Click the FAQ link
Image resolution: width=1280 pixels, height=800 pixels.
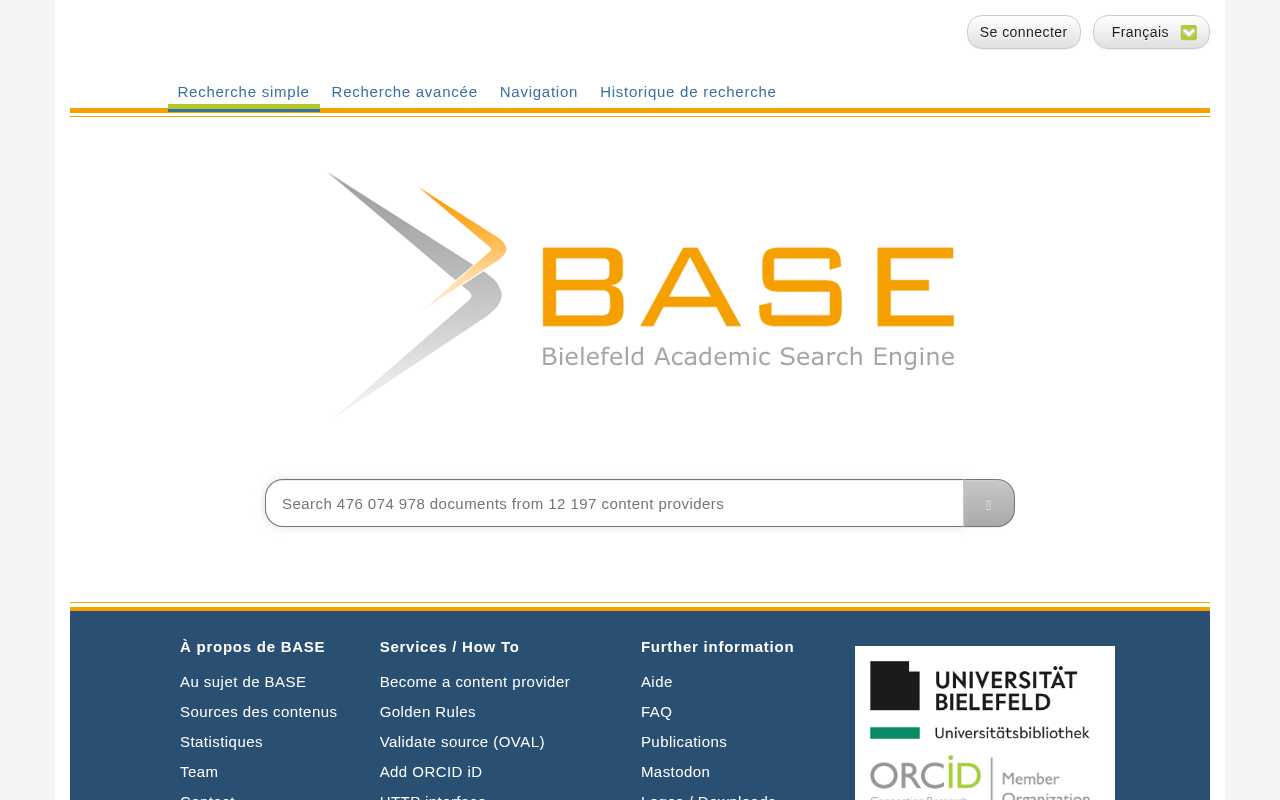pos(656,711)
